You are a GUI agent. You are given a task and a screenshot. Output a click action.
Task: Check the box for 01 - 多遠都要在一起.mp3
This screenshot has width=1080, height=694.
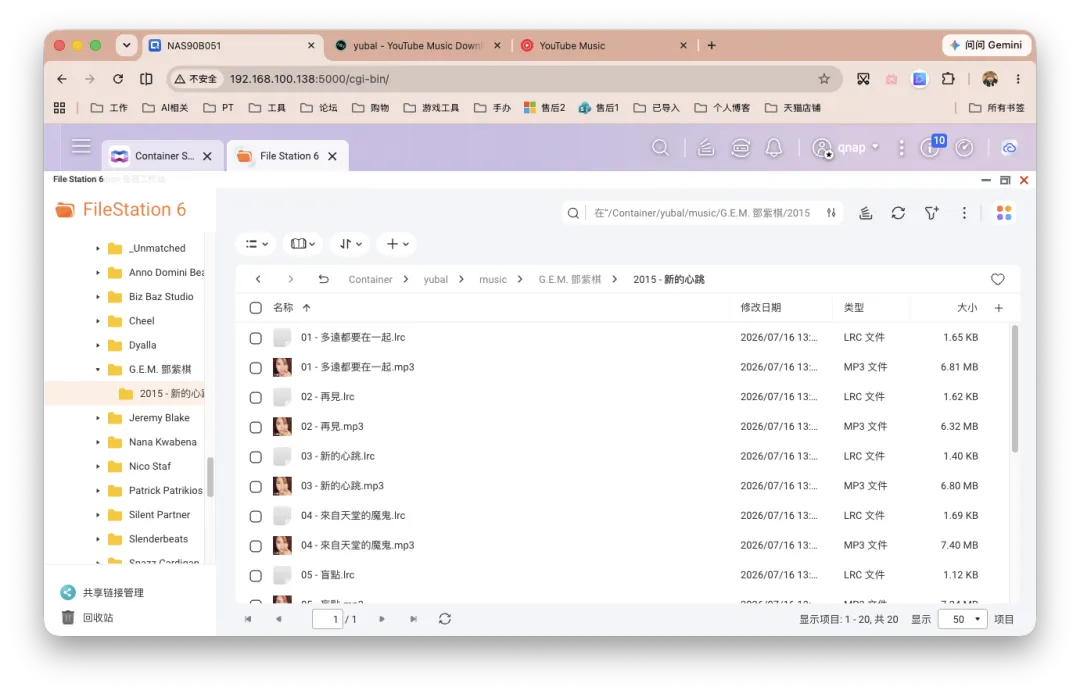[256, 368]
